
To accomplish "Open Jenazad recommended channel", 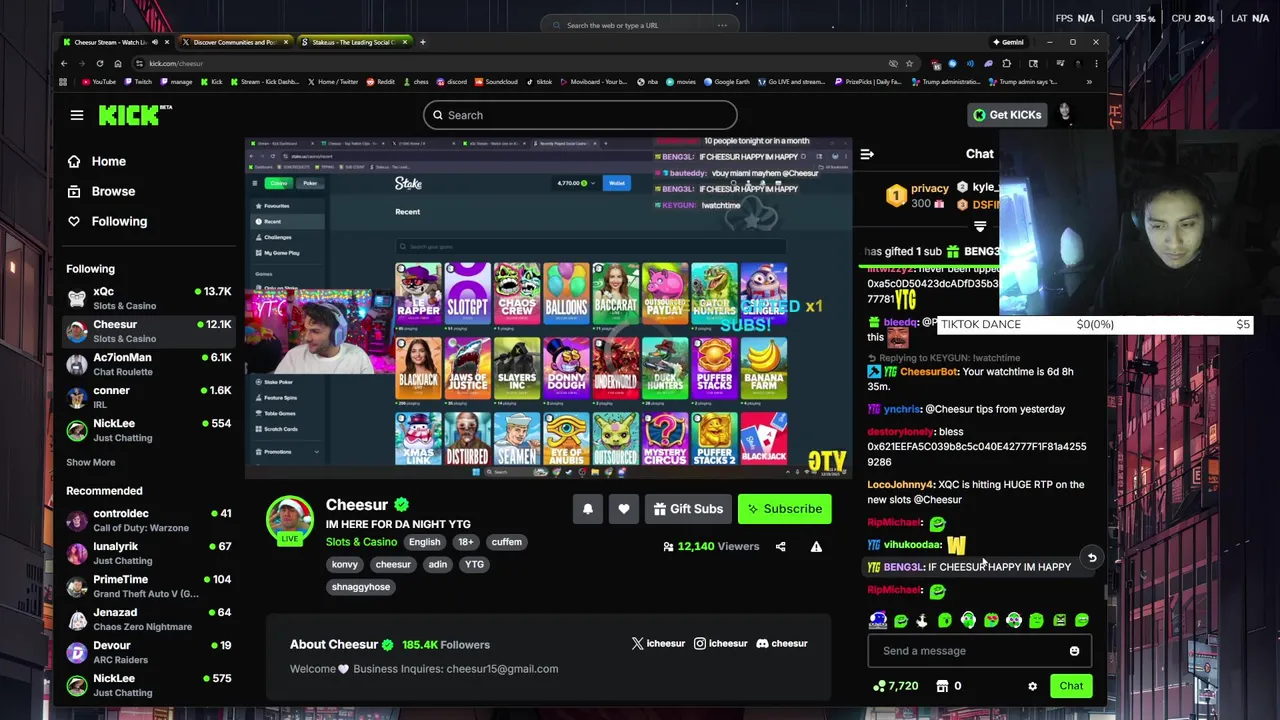I will point(149,619).
